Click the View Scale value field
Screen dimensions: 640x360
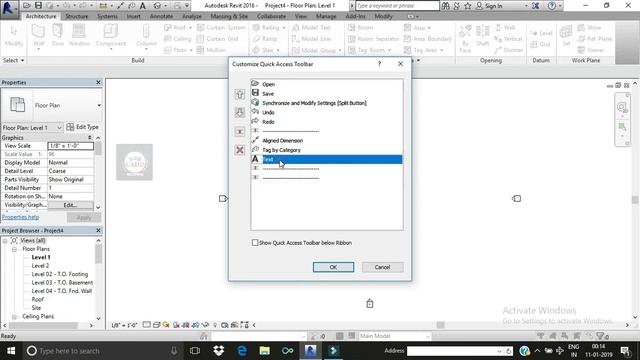pyautogui.click(x=70, y=146)
